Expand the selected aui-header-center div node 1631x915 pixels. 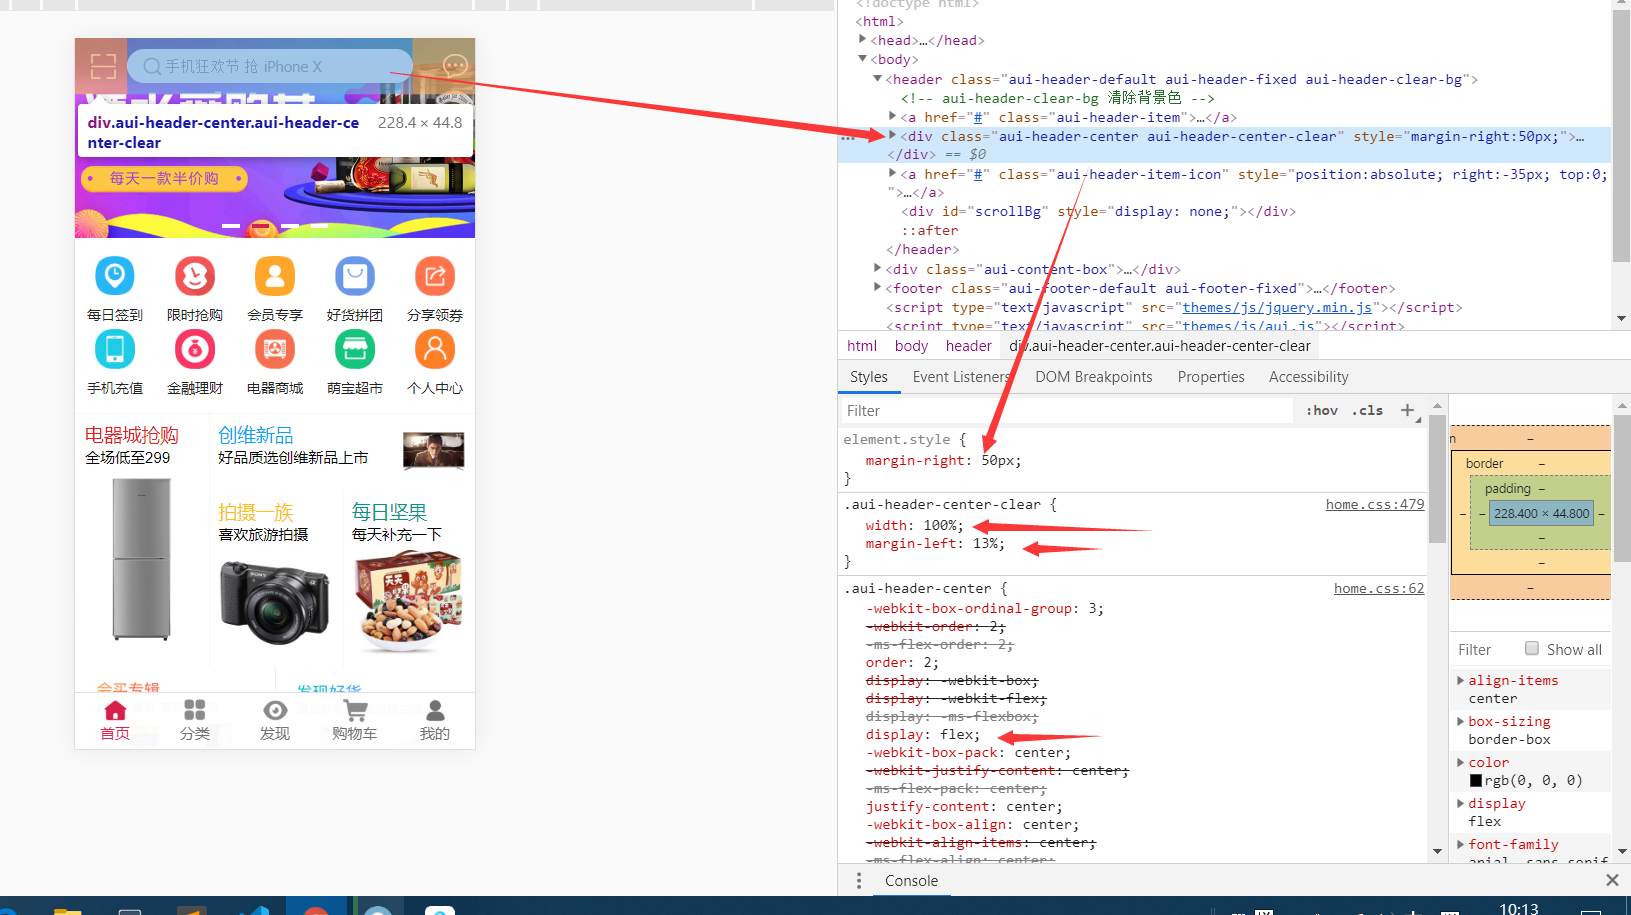click(x=893, y=135)
